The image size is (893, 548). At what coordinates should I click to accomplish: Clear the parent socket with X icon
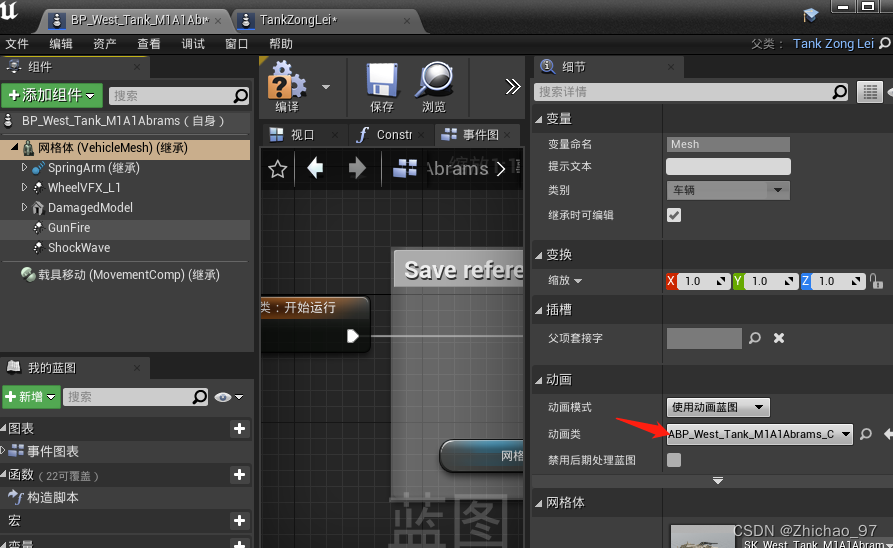click(x=779, y=338)
